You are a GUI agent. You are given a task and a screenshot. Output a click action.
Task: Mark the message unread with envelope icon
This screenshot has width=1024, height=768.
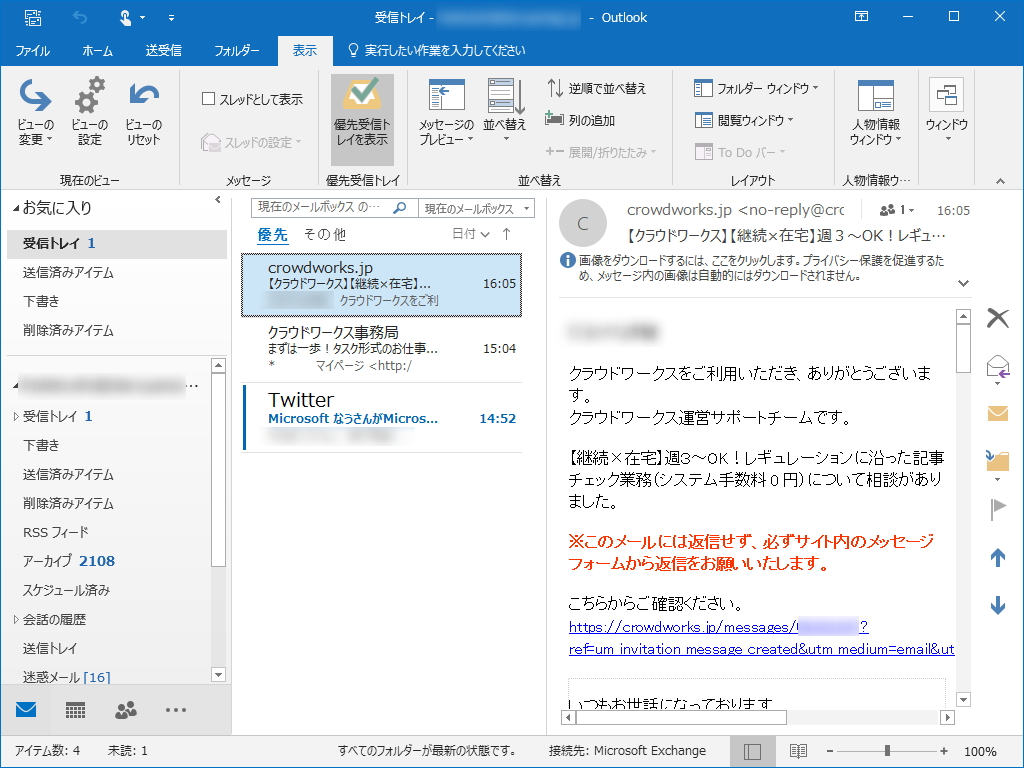[997, 412]
